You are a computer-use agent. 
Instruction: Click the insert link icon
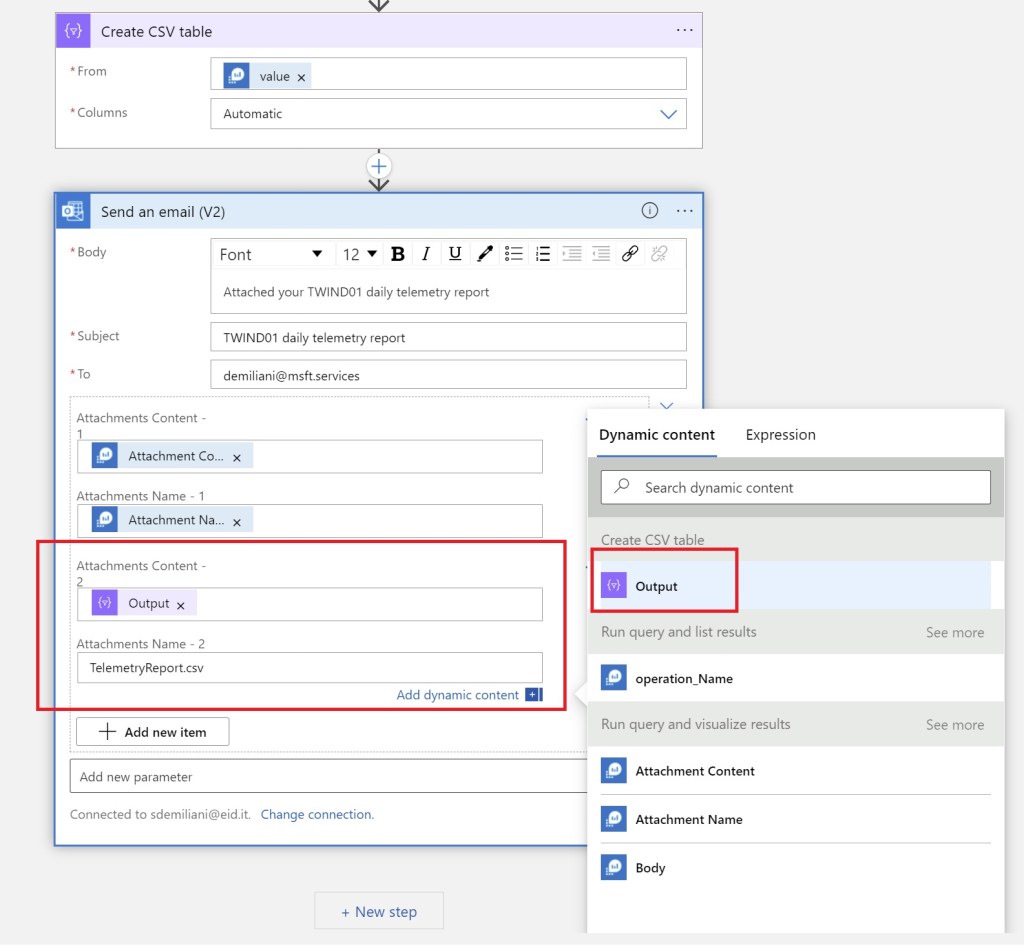click(x=630, y=254)
